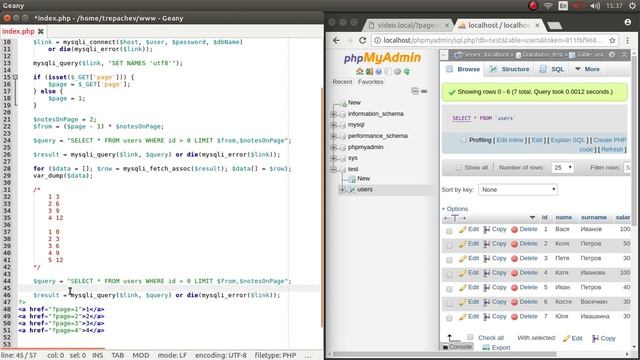Reload navigation panel with green arrow icon
640x360 pixels.
coord(407,71)
